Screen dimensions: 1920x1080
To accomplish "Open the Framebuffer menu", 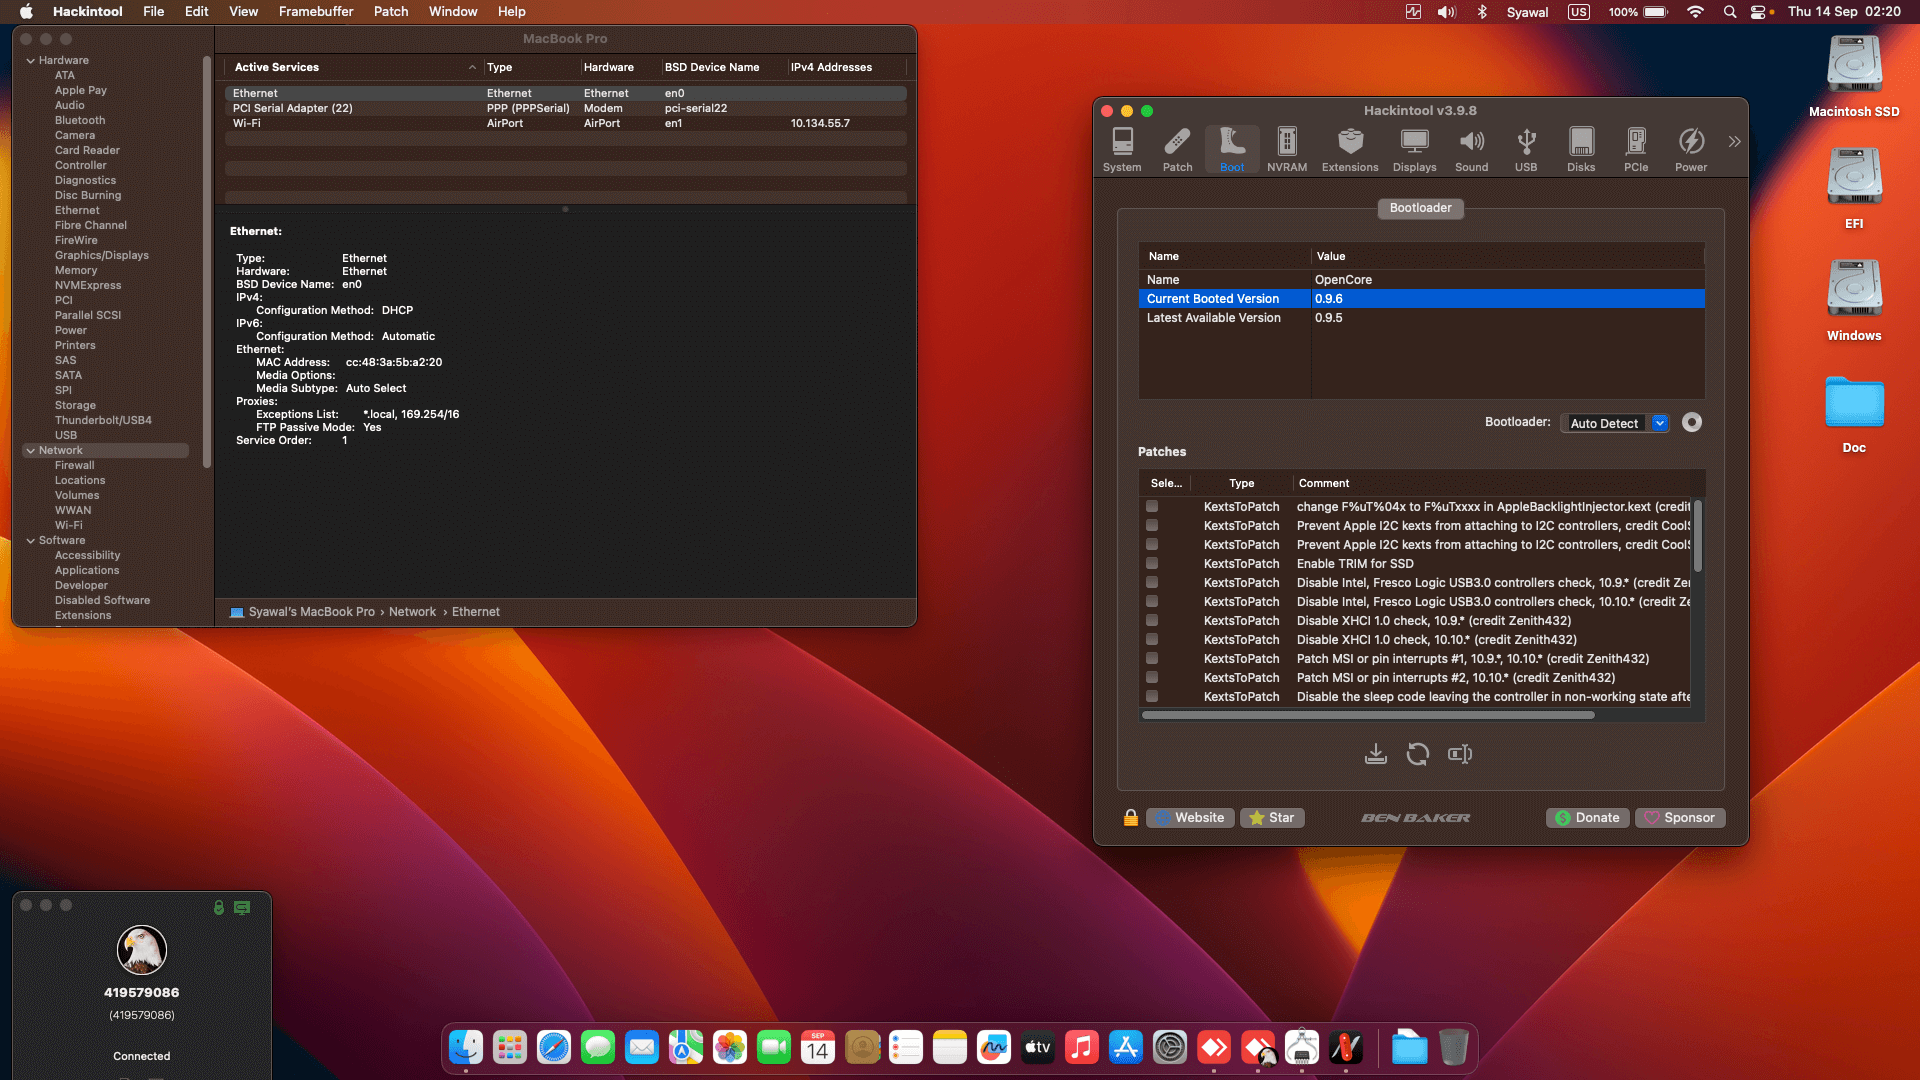I will (x=315, y=11).
